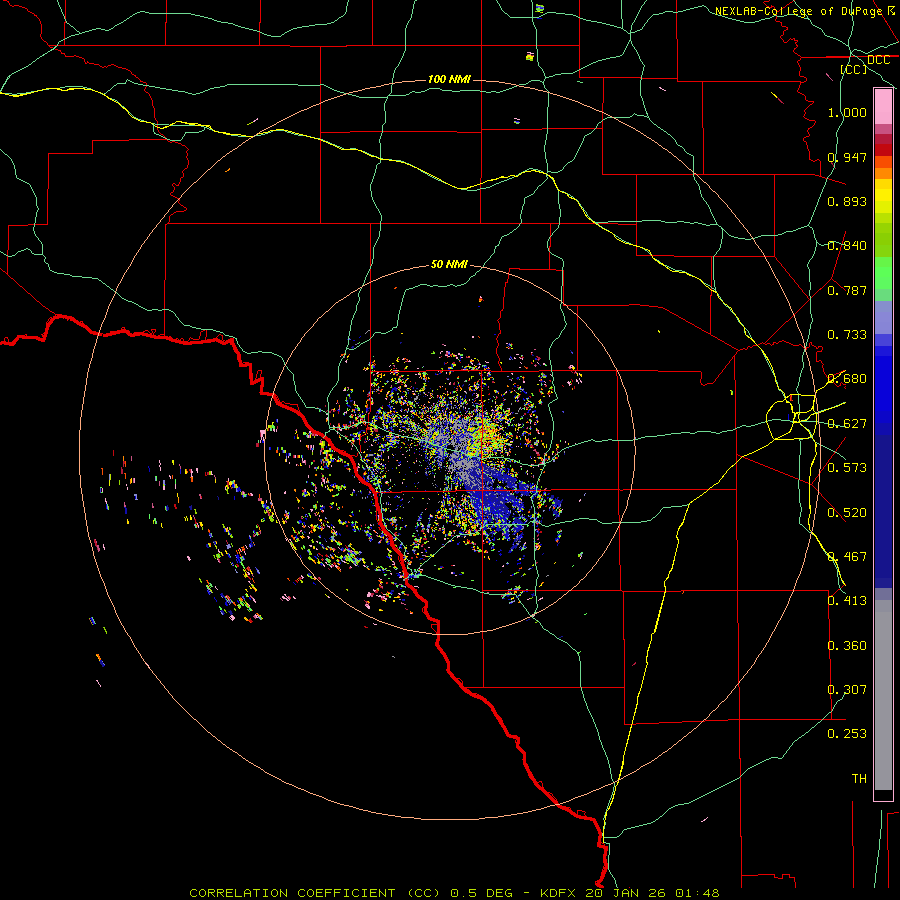Pick the red swatch on the color bar
Screen dimensions: 900x900
pyautogui.click(x=883, y=149)
